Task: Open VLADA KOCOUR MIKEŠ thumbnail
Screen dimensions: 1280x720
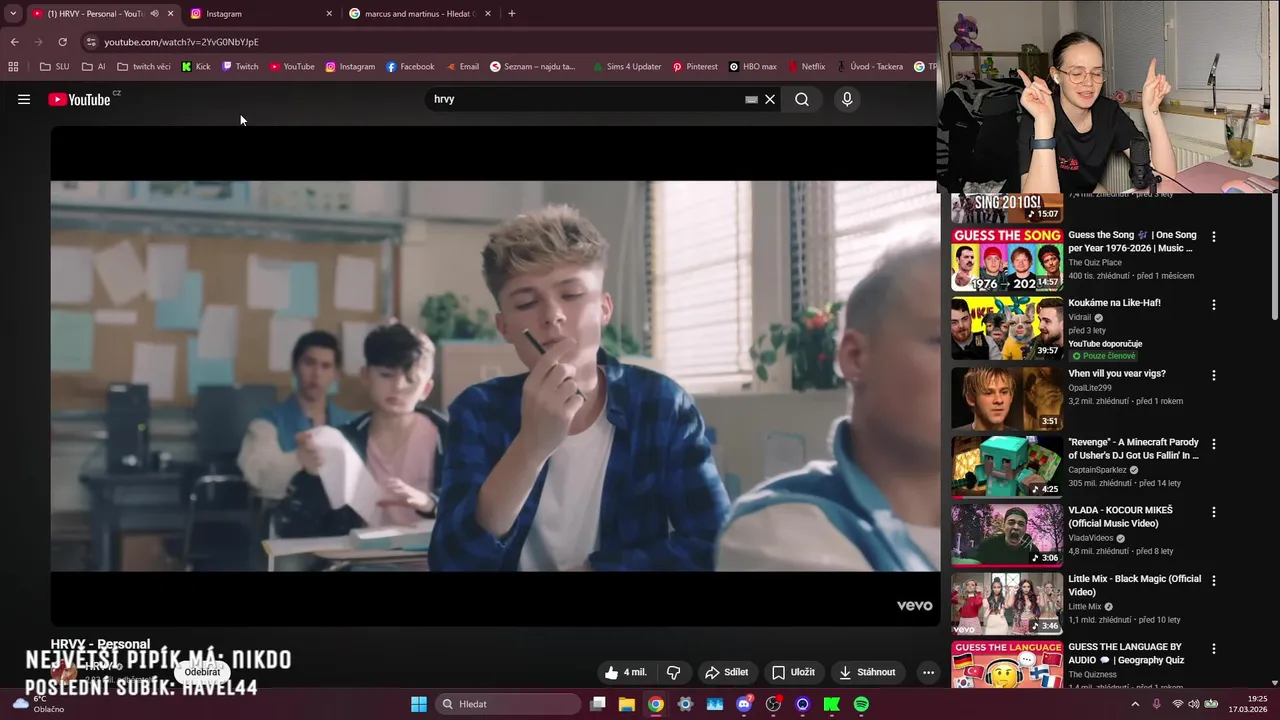Action: pos(1007,535)
